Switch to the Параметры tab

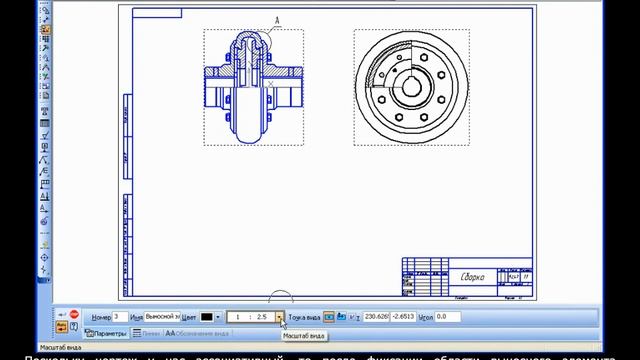point(106,333)
